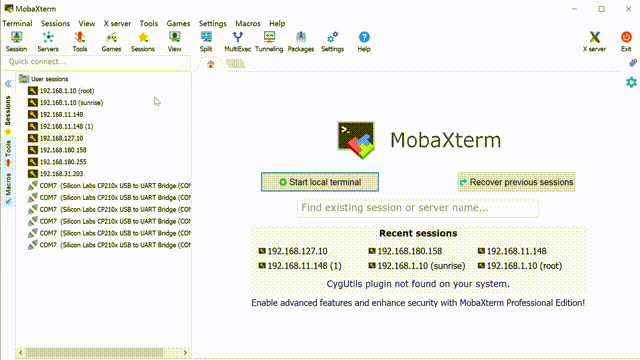Open the Tunneling toolbar icon
640x360 pixels.
(269, 42)
